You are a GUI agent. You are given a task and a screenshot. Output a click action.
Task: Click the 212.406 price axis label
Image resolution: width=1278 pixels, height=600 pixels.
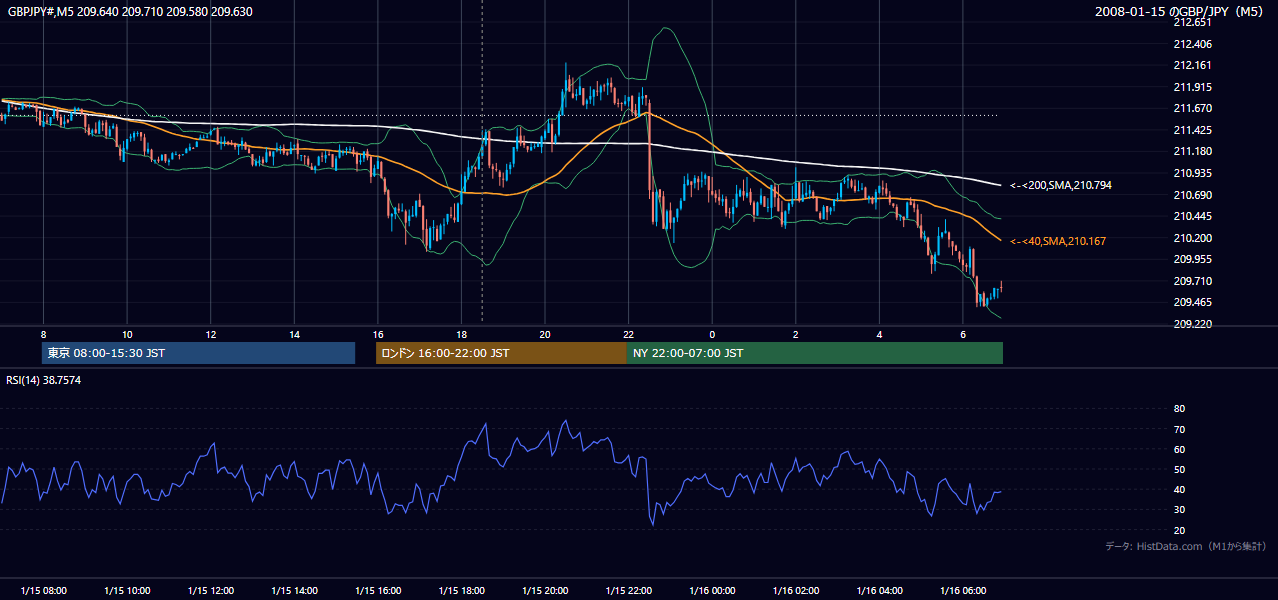pyautogui.click(x=1193, y=44)
